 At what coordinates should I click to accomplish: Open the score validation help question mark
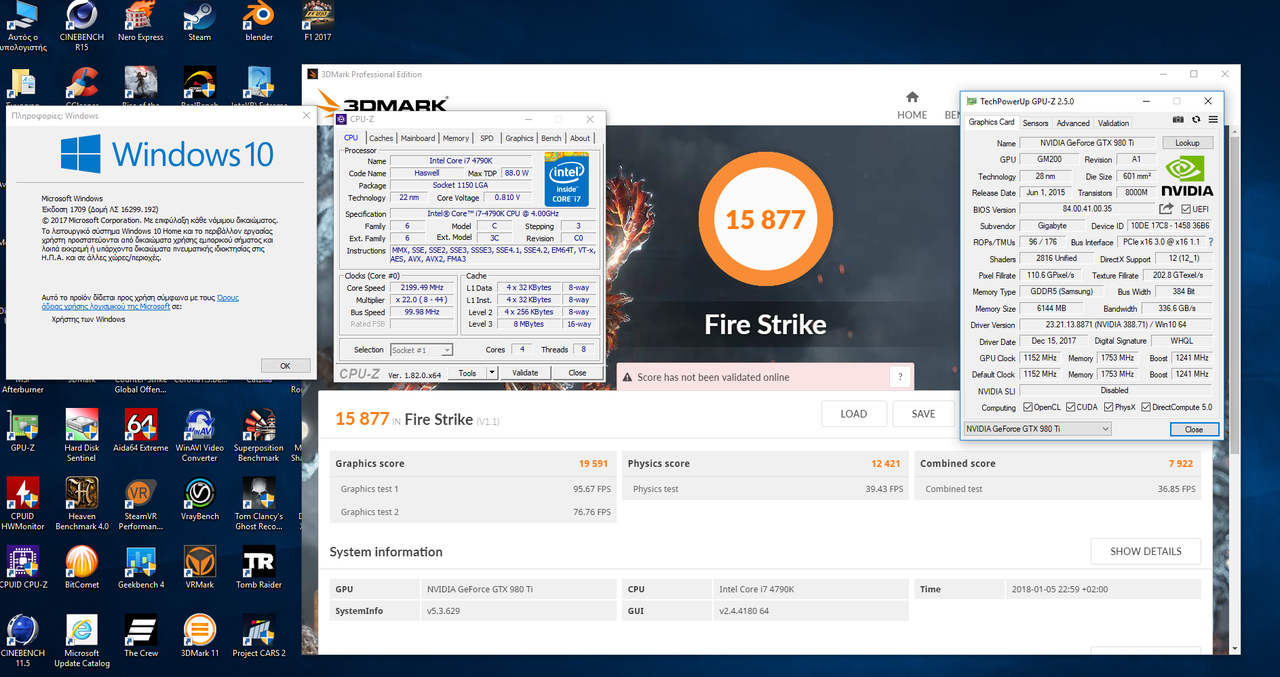(900, 377)
